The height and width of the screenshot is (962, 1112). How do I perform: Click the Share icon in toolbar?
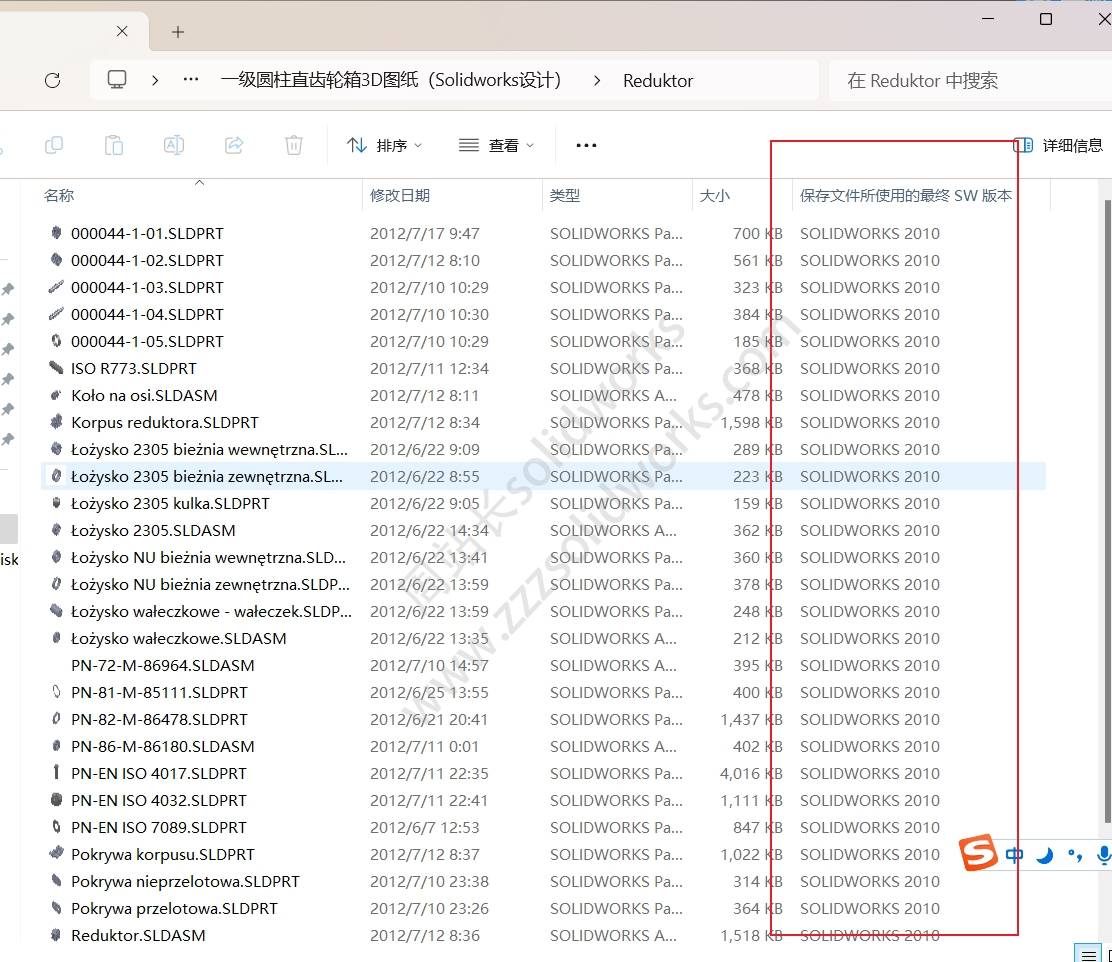pyautogui.click(x=234, y=146)
